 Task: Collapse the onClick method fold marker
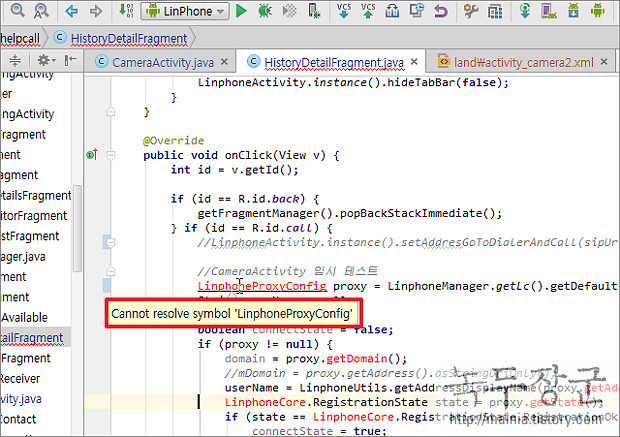click(111, 155)
